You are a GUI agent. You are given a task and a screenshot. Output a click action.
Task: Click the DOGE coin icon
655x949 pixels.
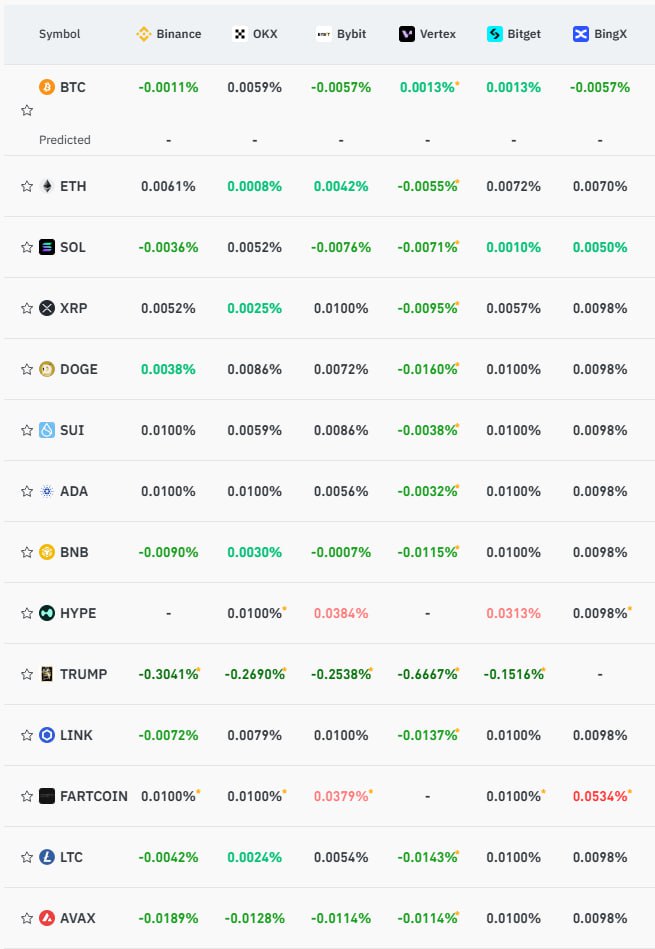point(47,369)
